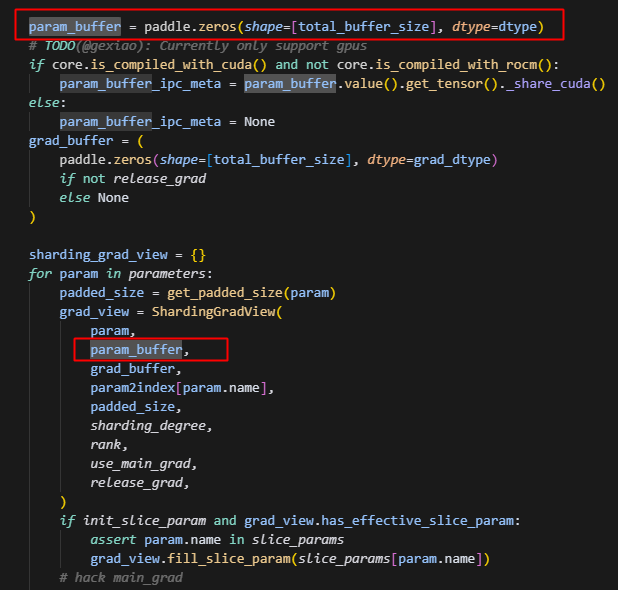Click 'assert param.name in slice_params' line
This screenshot has height=590, width=618.
tap(217, 540)
